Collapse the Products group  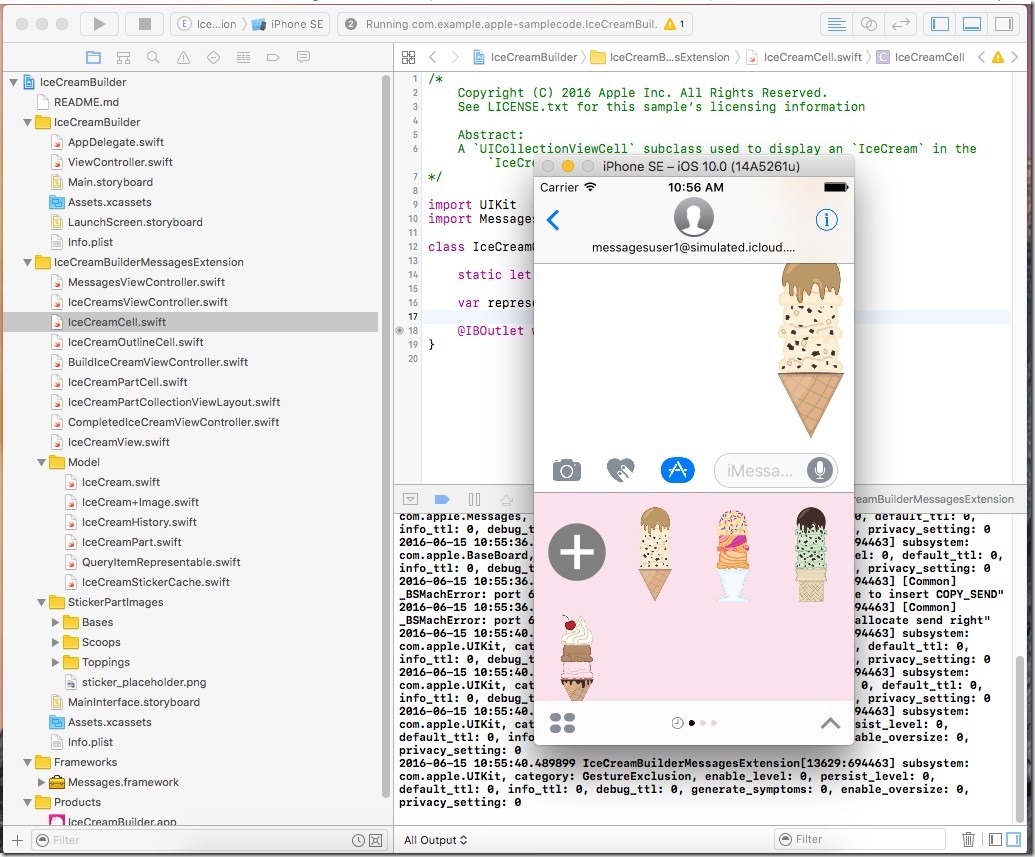27,803
